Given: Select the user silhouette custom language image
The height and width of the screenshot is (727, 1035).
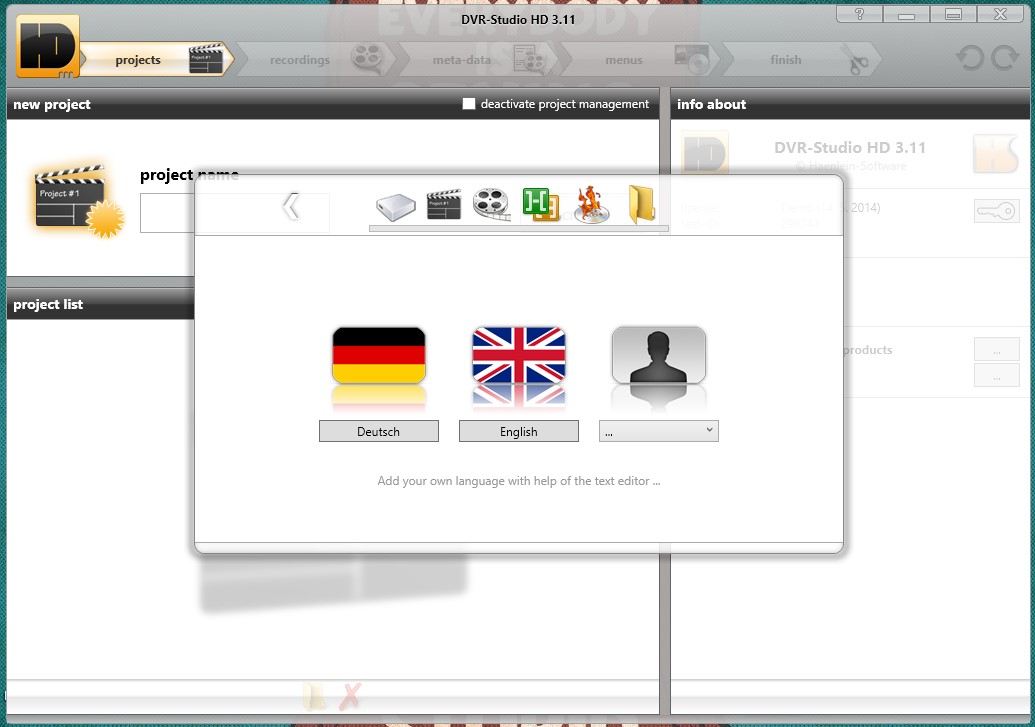Looking at the screenshot, I should point(659,356).
